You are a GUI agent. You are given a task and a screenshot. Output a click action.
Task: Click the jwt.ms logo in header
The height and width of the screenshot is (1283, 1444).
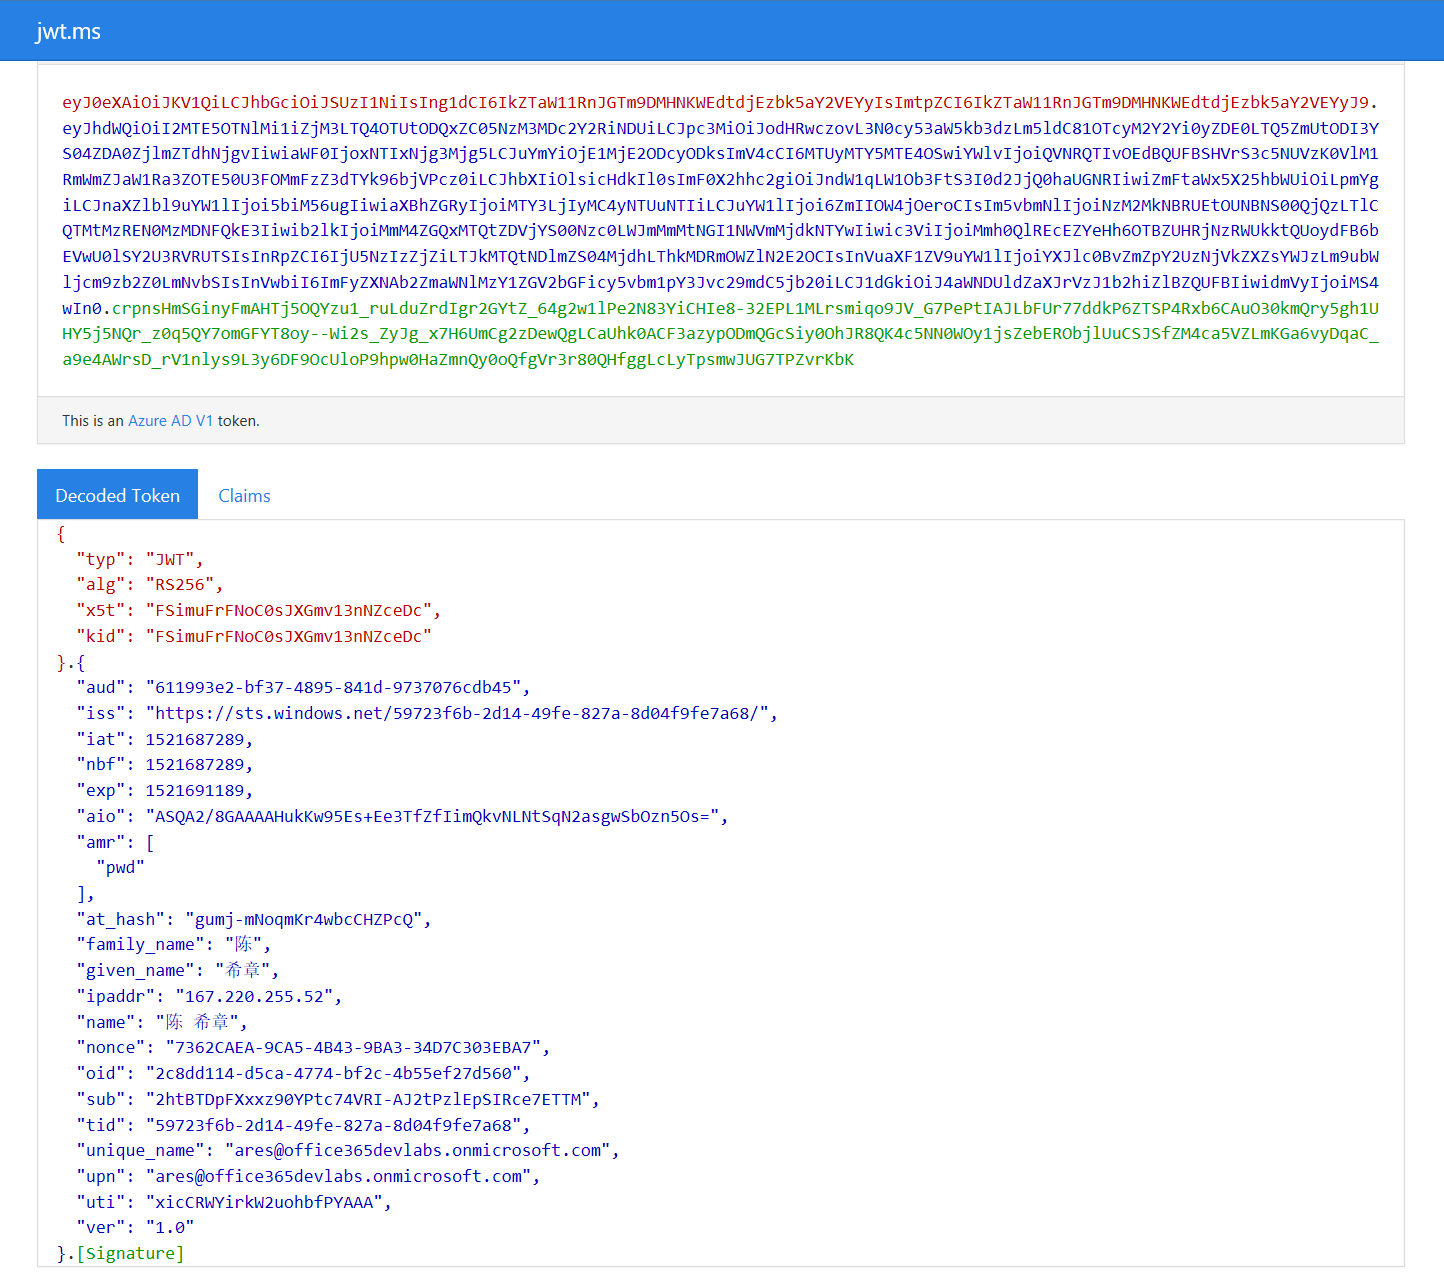[x=68, y=31]
